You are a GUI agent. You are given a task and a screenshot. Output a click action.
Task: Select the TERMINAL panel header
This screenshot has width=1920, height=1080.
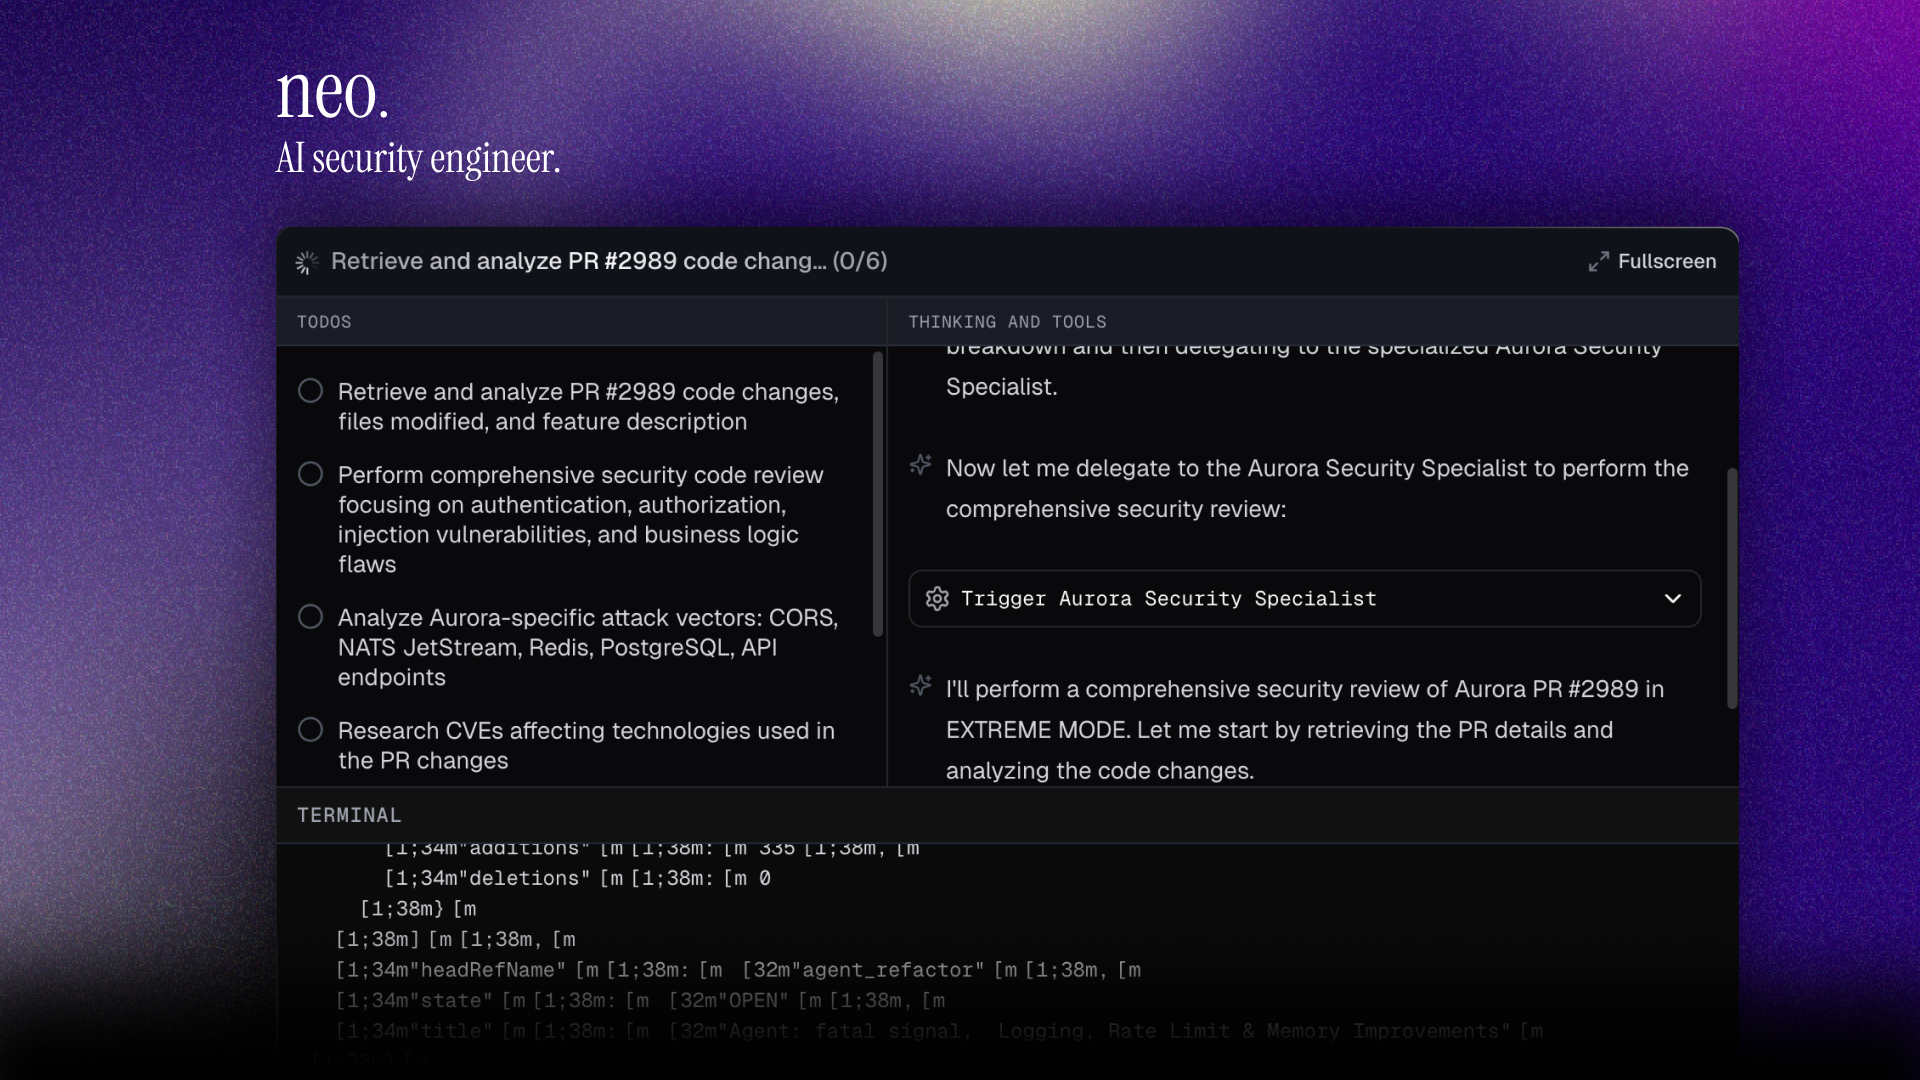349,815
